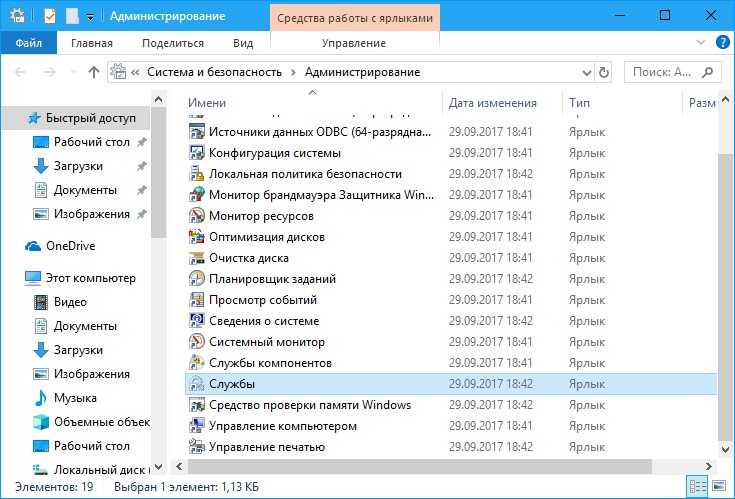Click the Быстрый доступ star icon

pyautogui.click(x=34, y=118)
